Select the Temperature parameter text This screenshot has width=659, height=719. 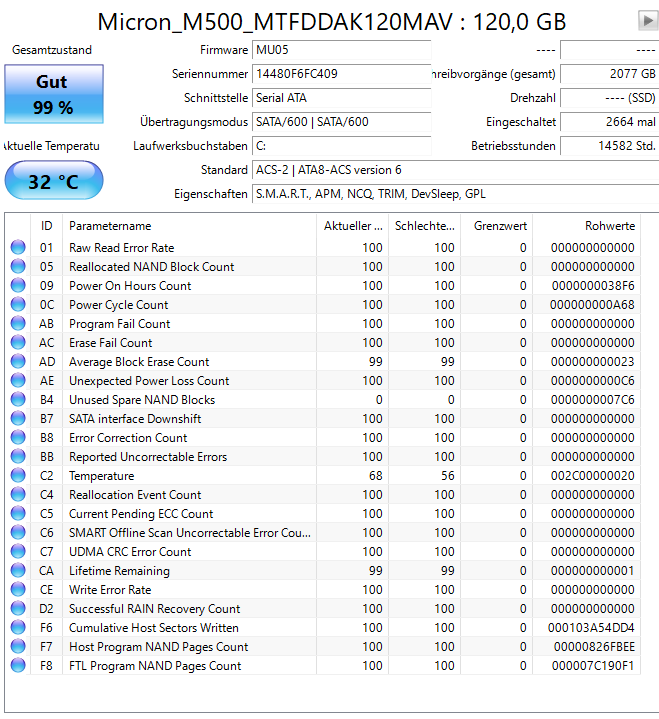point(101,476)
